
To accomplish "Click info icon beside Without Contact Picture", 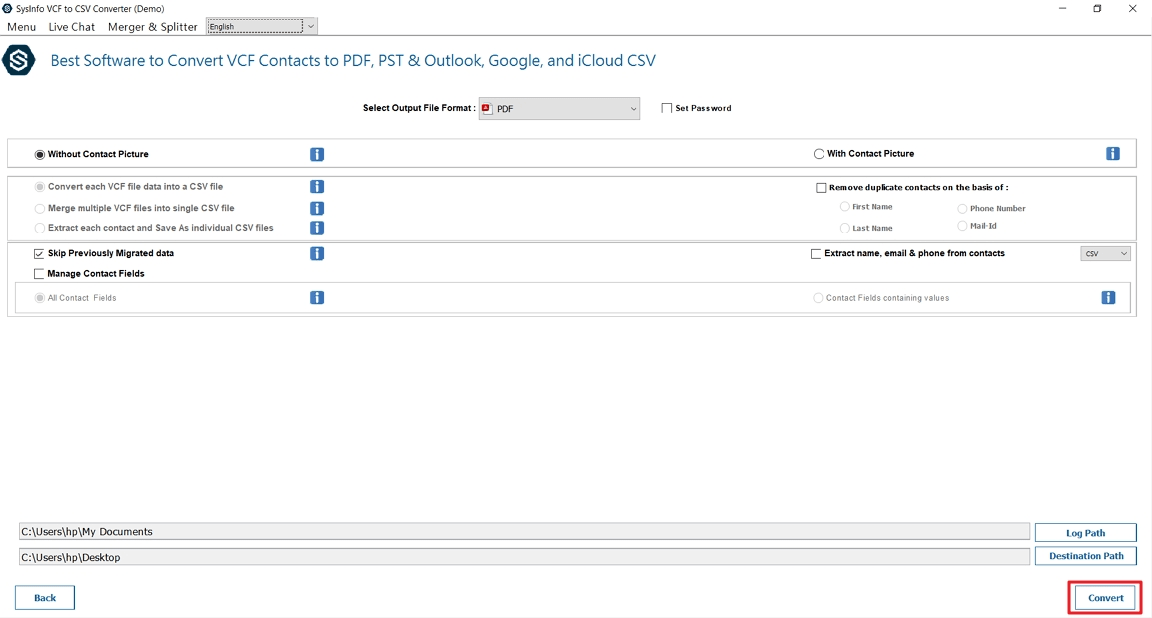I will (x=317, y=154).
